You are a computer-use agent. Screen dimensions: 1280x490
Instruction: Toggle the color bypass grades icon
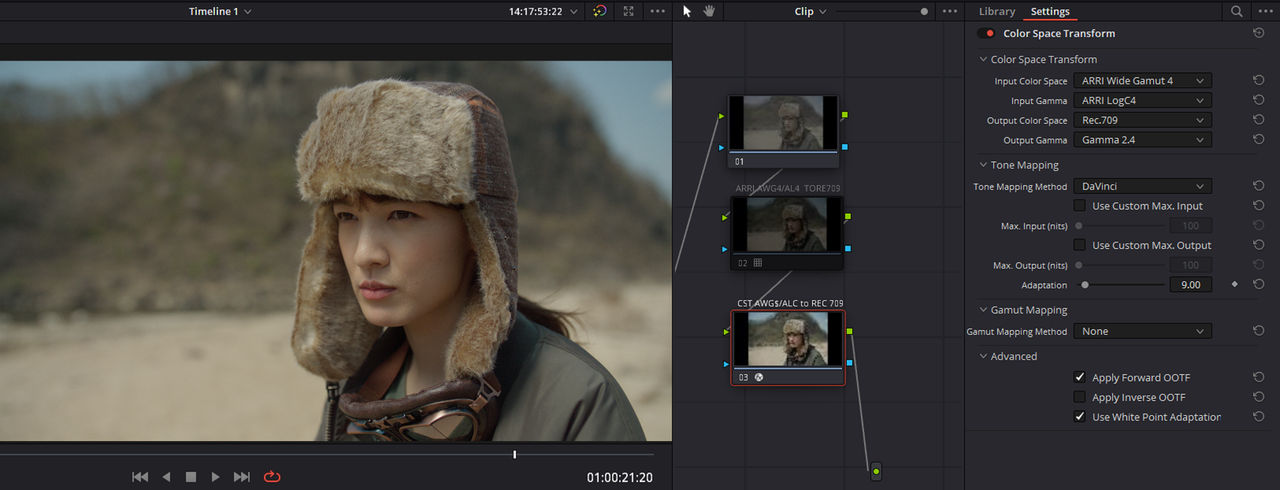click(x=599, y=11)
